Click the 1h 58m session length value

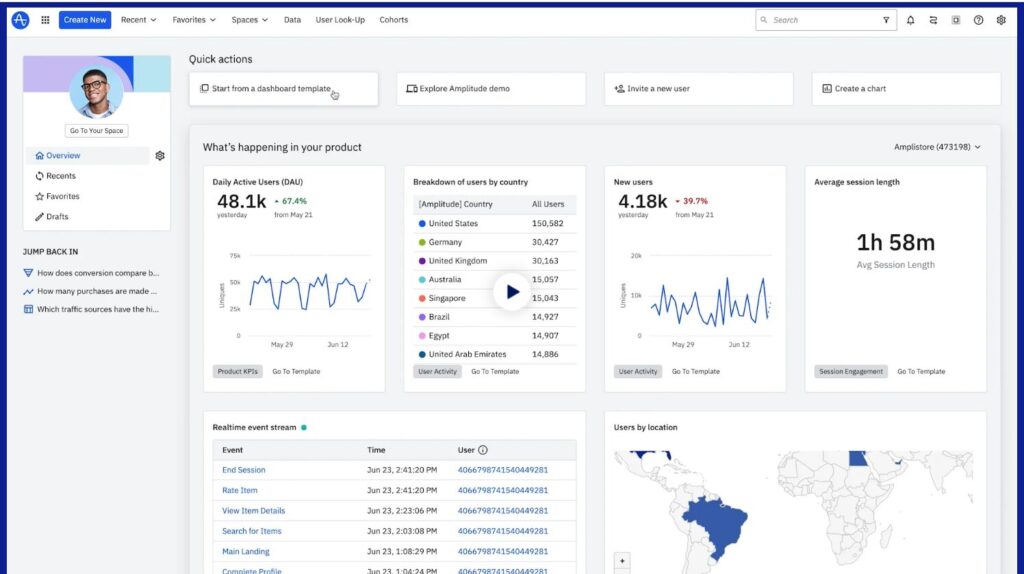(x=895, y=242)
